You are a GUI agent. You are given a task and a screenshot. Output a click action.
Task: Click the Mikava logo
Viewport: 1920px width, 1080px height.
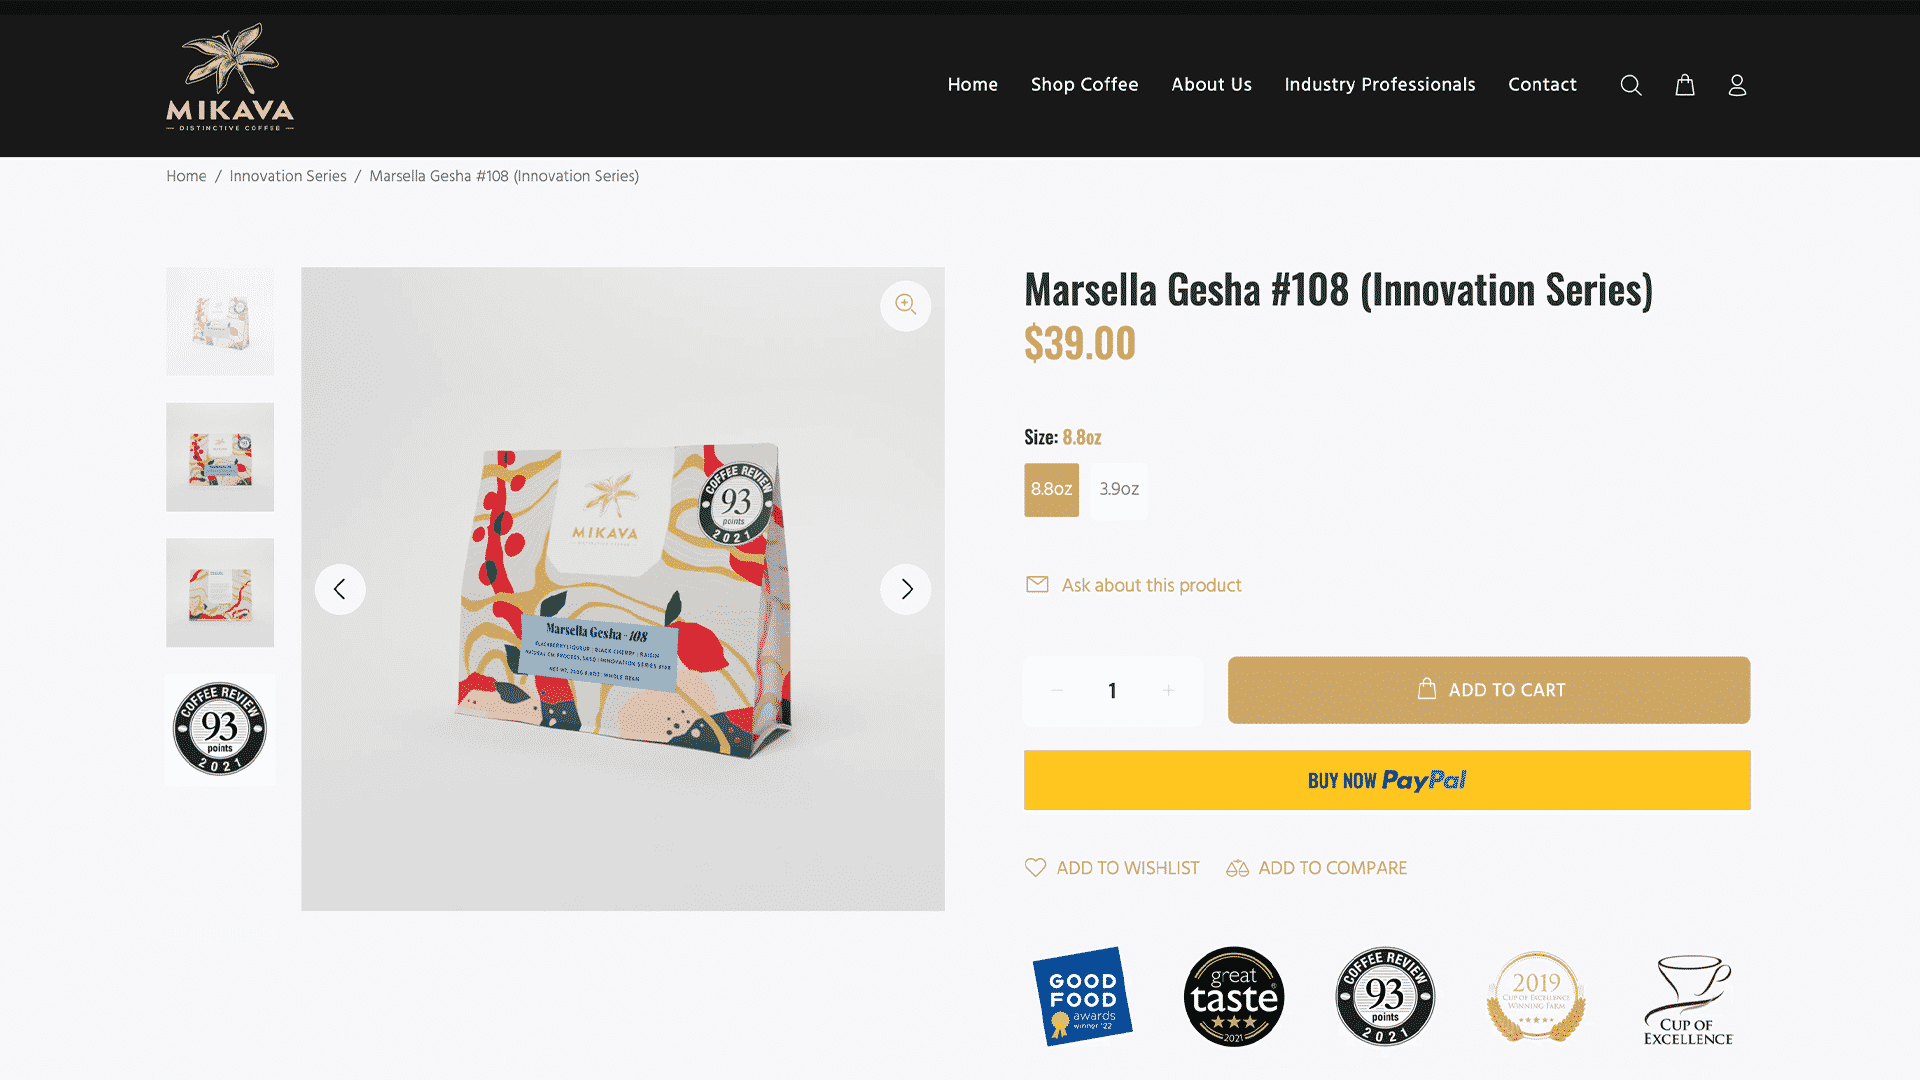point(230,78)
